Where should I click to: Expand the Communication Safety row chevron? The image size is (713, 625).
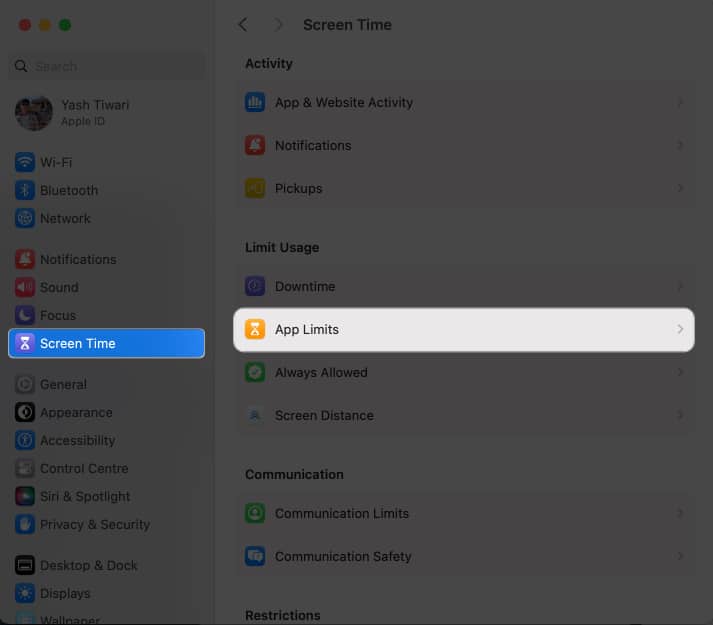(x=680, y=556)
